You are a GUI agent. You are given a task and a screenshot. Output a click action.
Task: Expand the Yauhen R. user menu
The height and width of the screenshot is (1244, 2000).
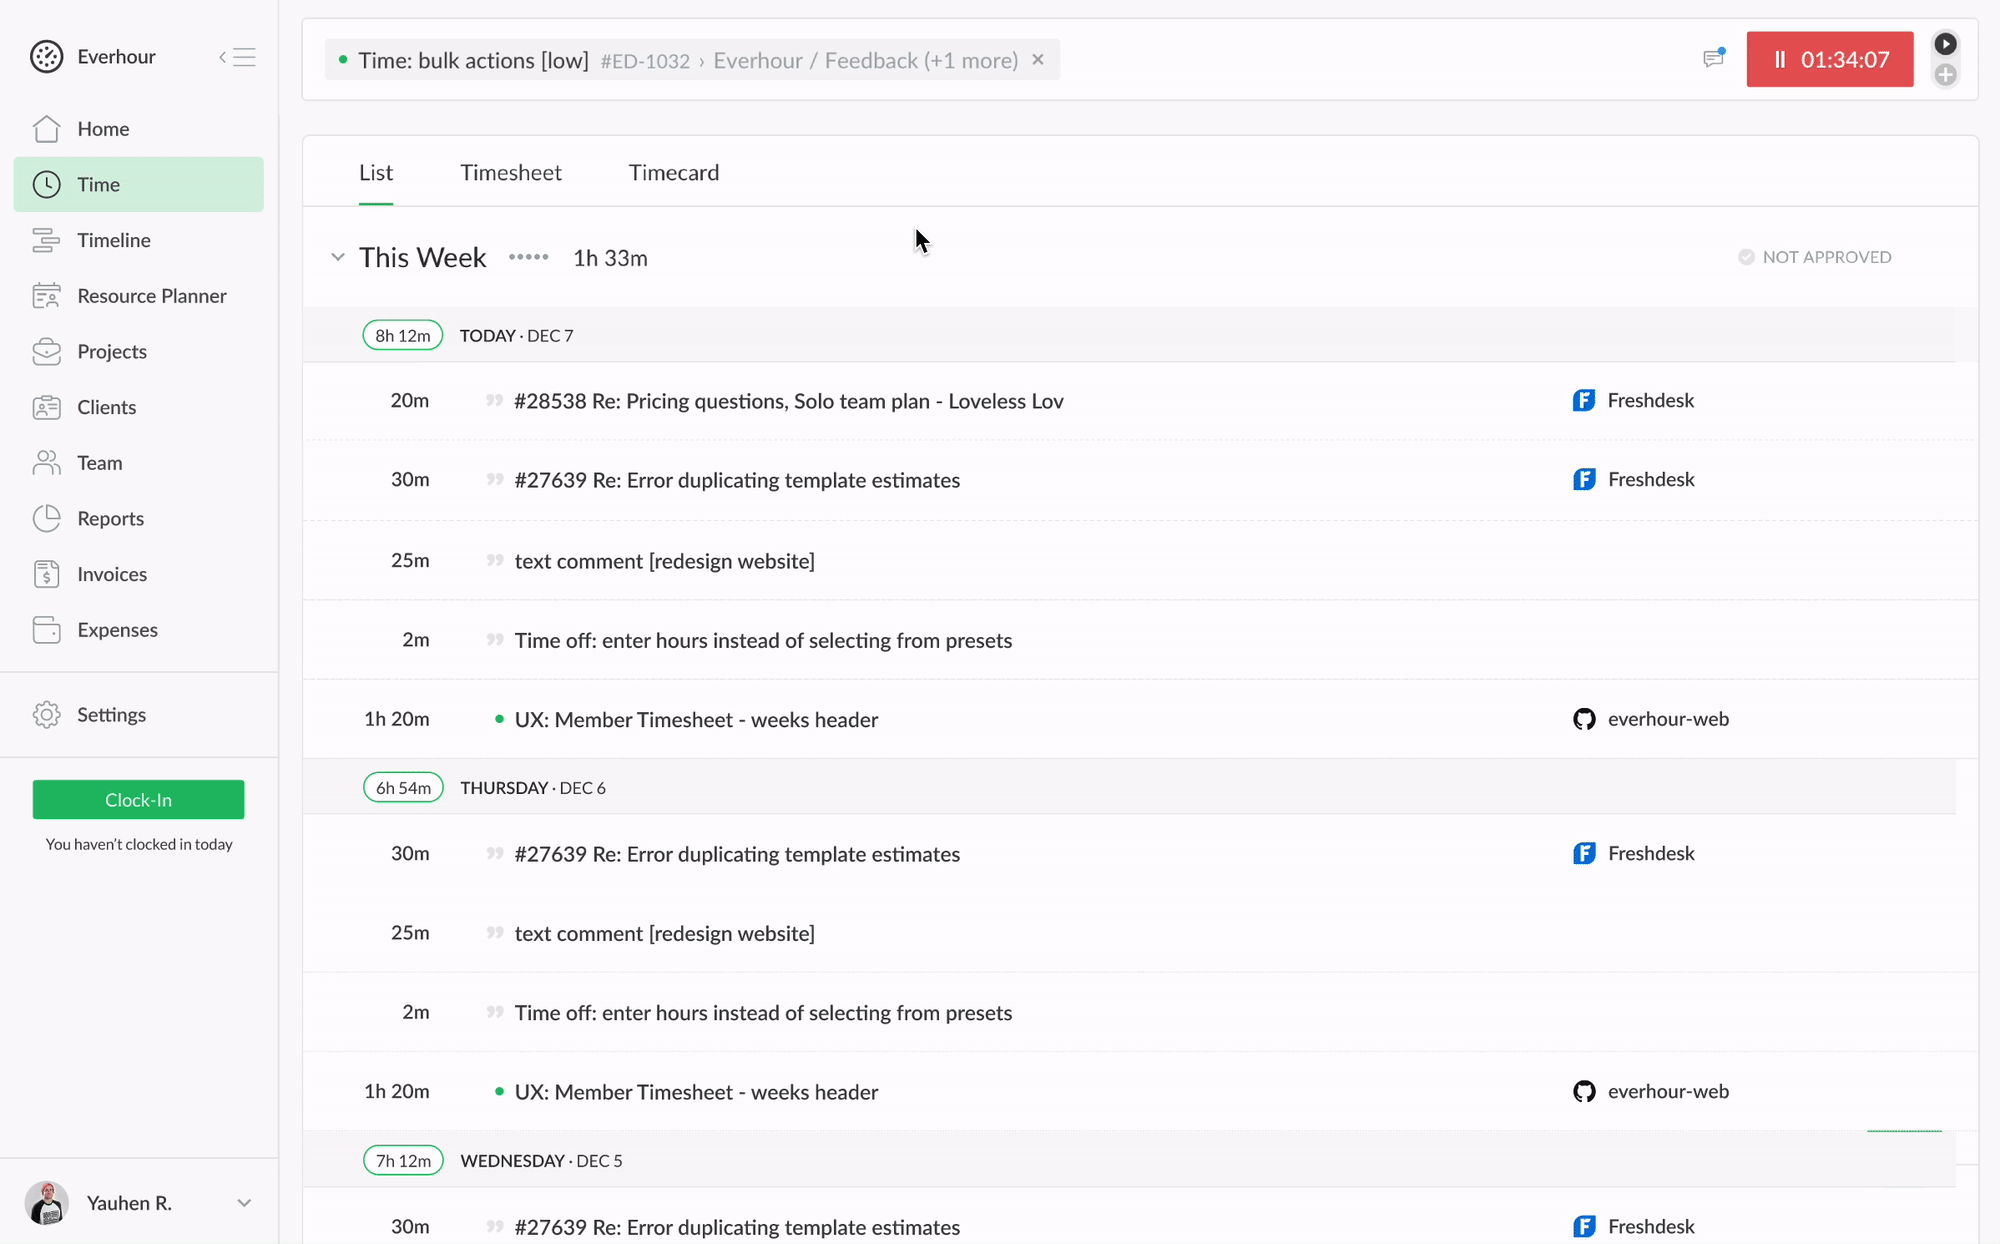point(244,1203)
